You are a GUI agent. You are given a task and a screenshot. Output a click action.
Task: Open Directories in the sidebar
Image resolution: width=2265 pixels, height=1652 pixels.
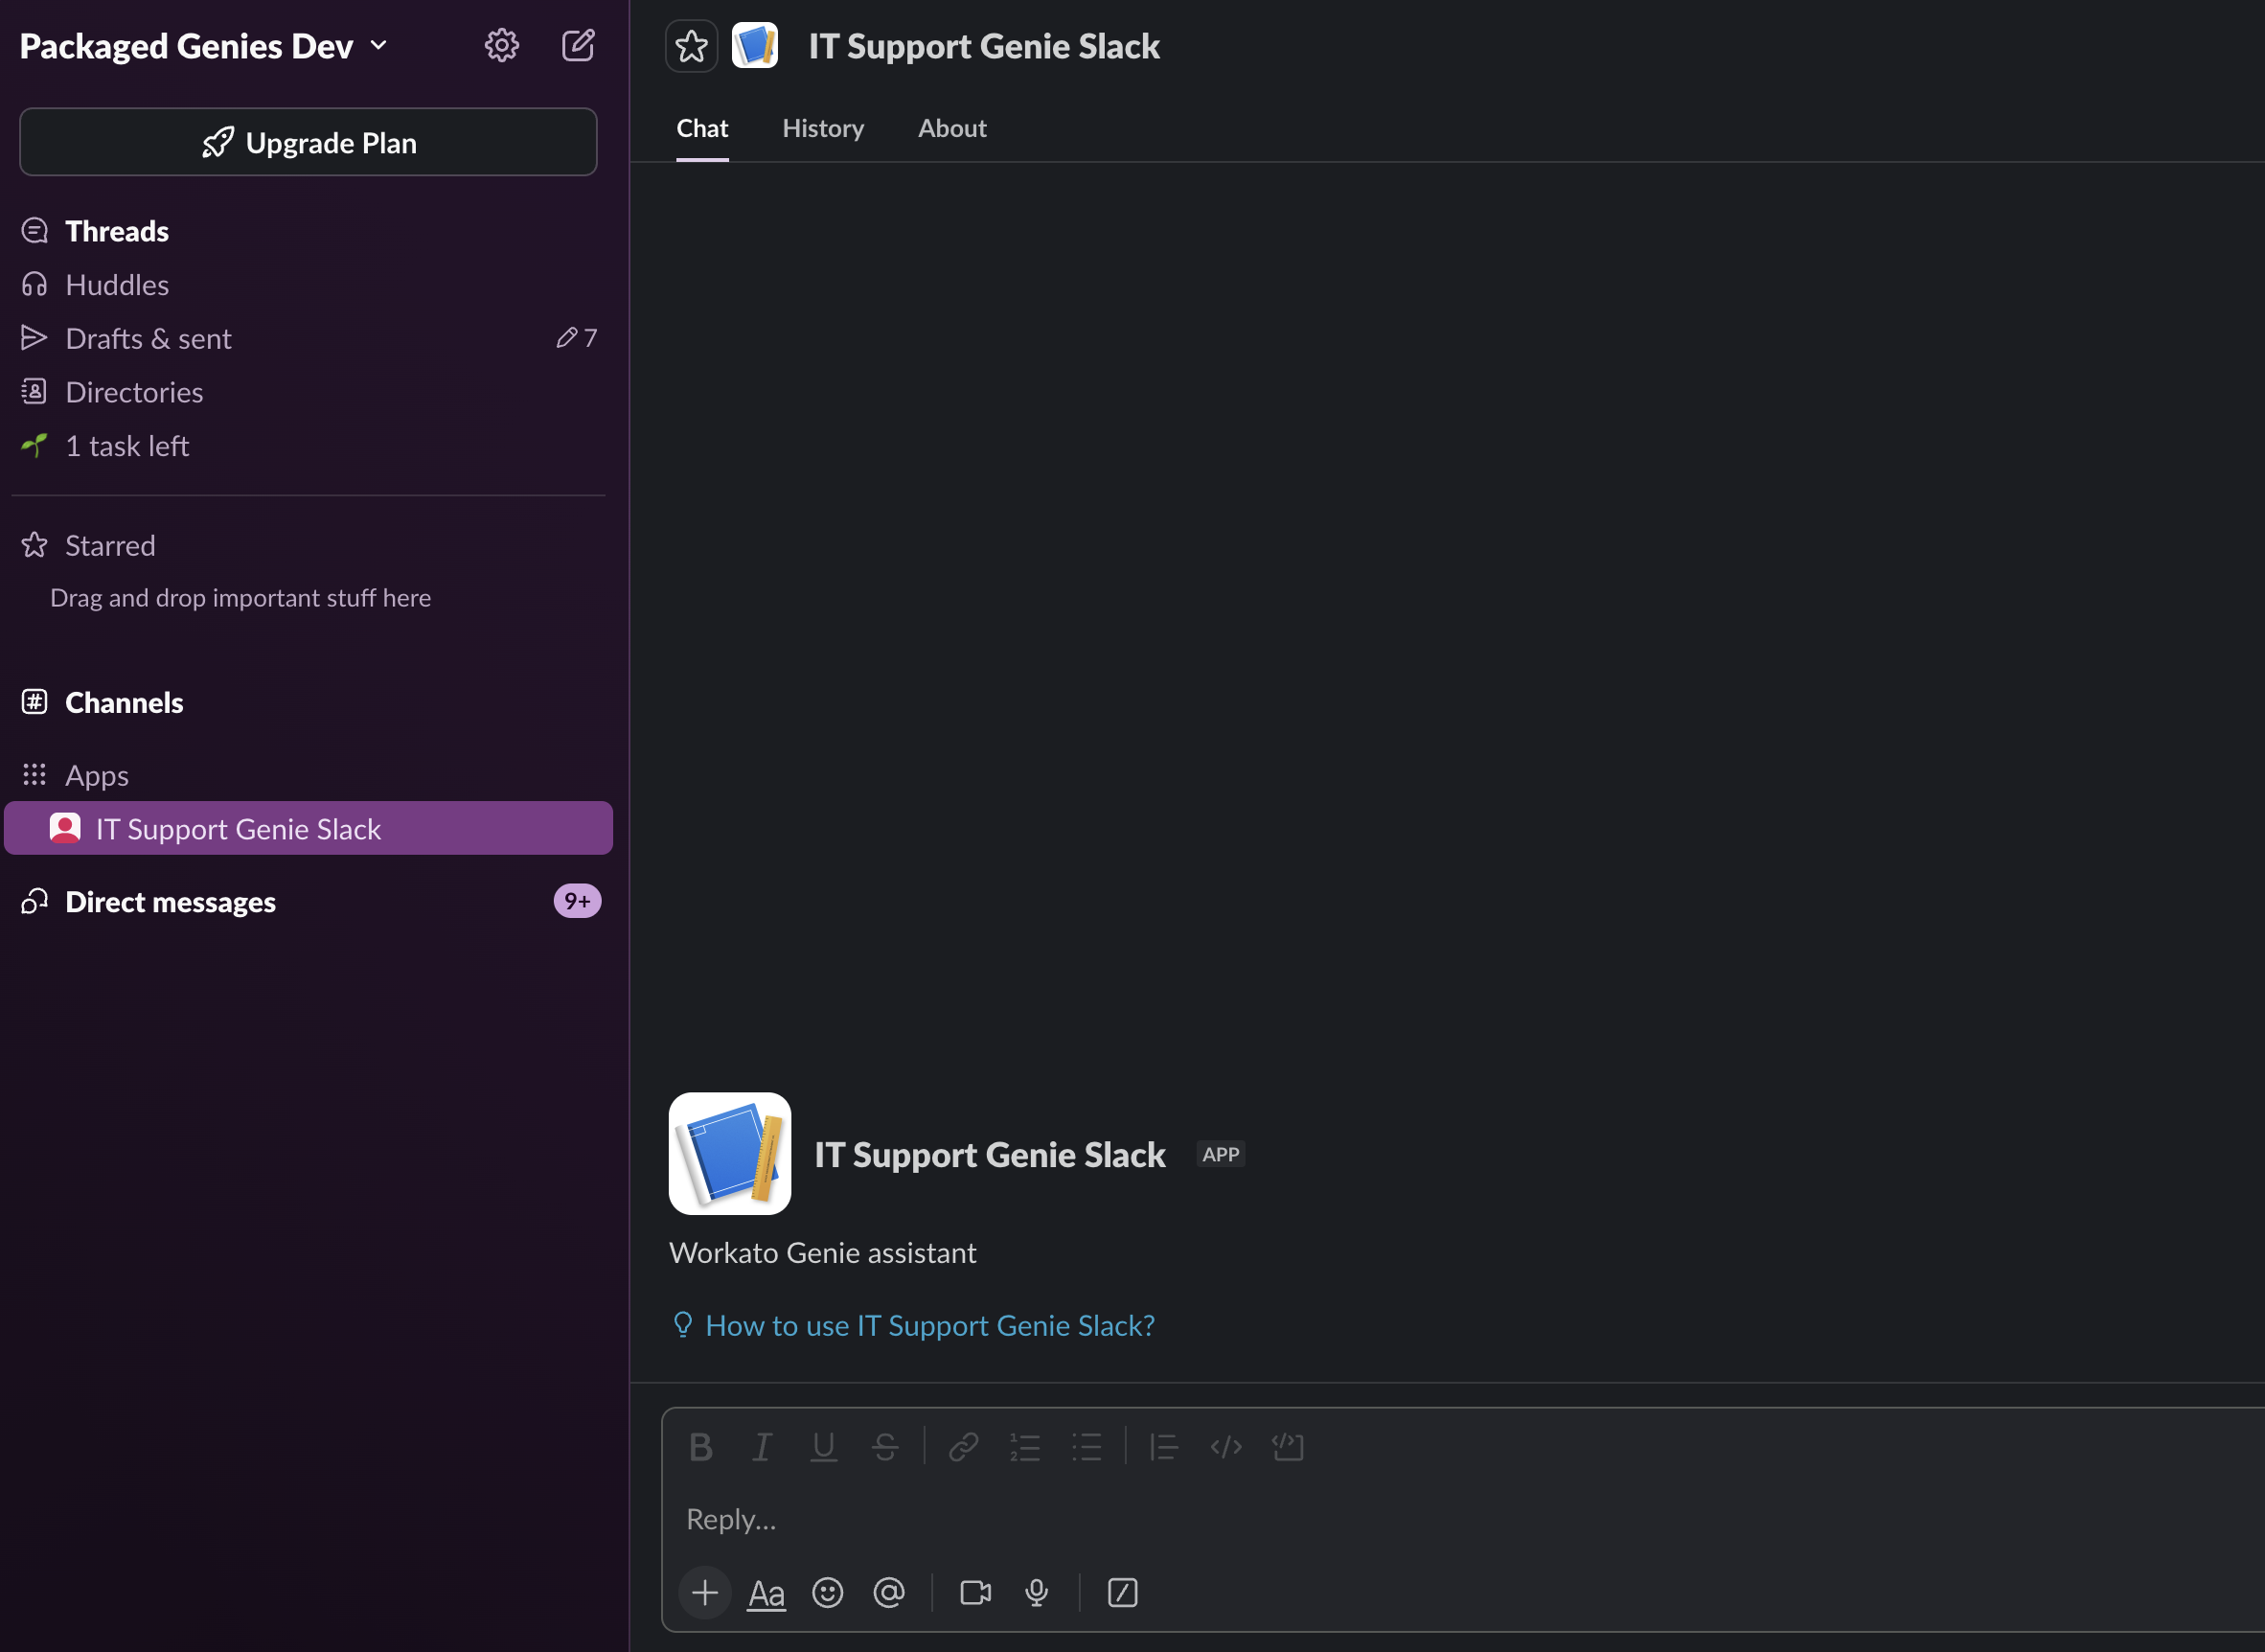[308, 392]
